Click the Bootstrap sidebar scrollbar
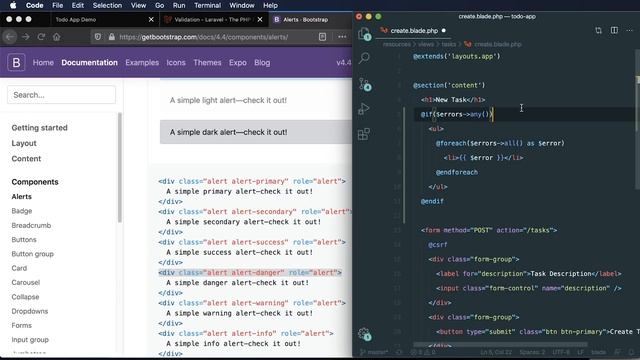This screenshot has height=360, width=640. click(120, 168)
